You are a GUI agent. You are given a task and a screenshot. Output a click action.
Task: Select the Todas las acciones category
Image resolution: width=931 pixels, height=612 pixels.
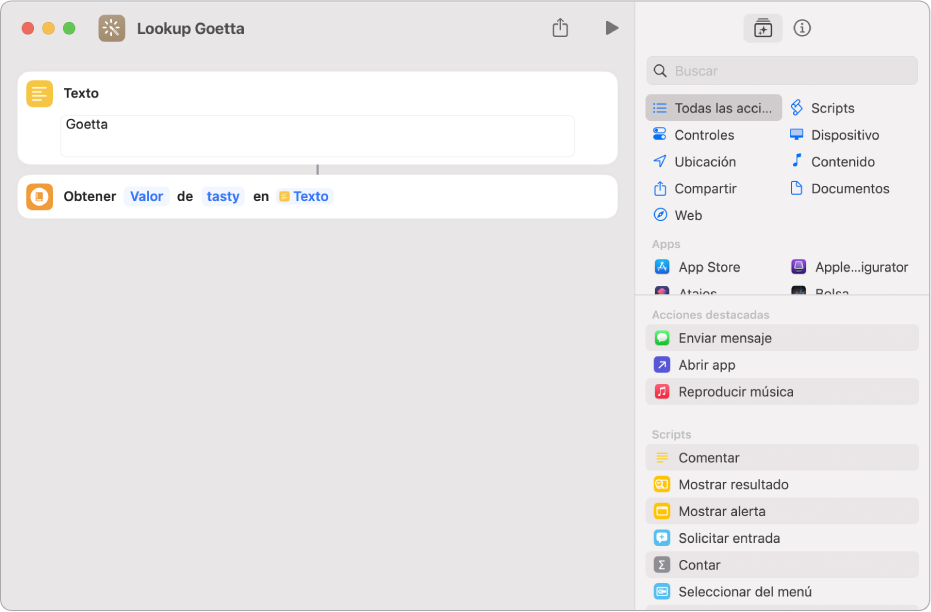714,108
